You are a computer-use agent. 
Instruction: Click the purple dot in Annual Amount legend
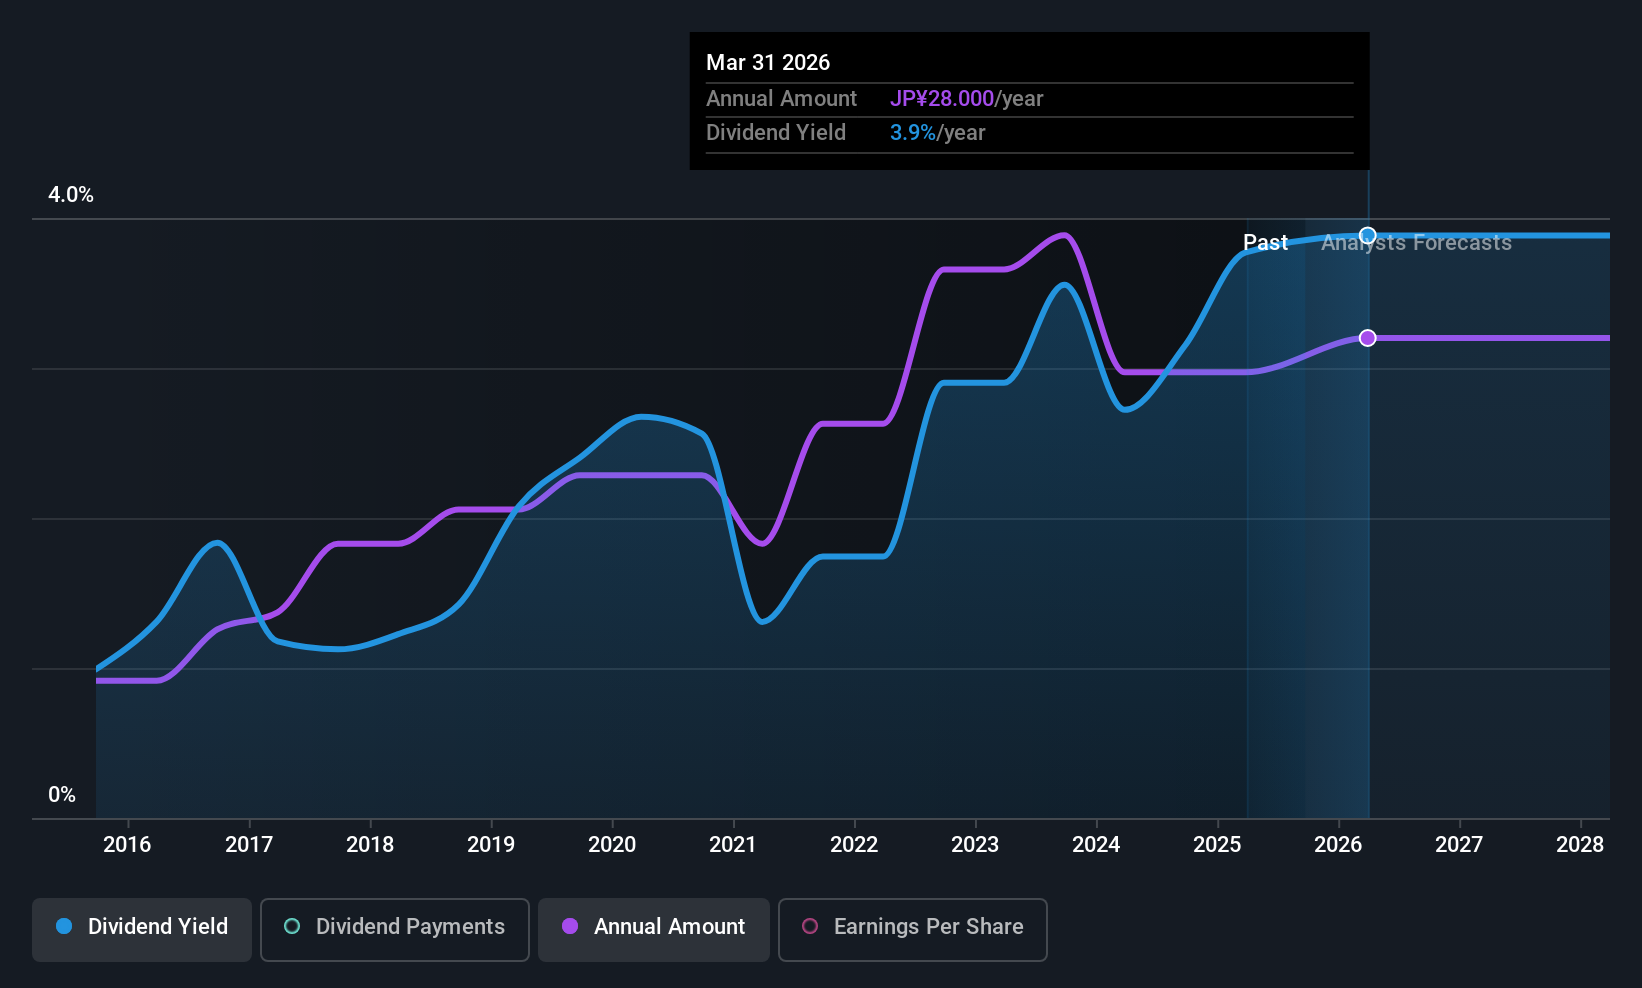pyautogui.click(x=570, y=926)
